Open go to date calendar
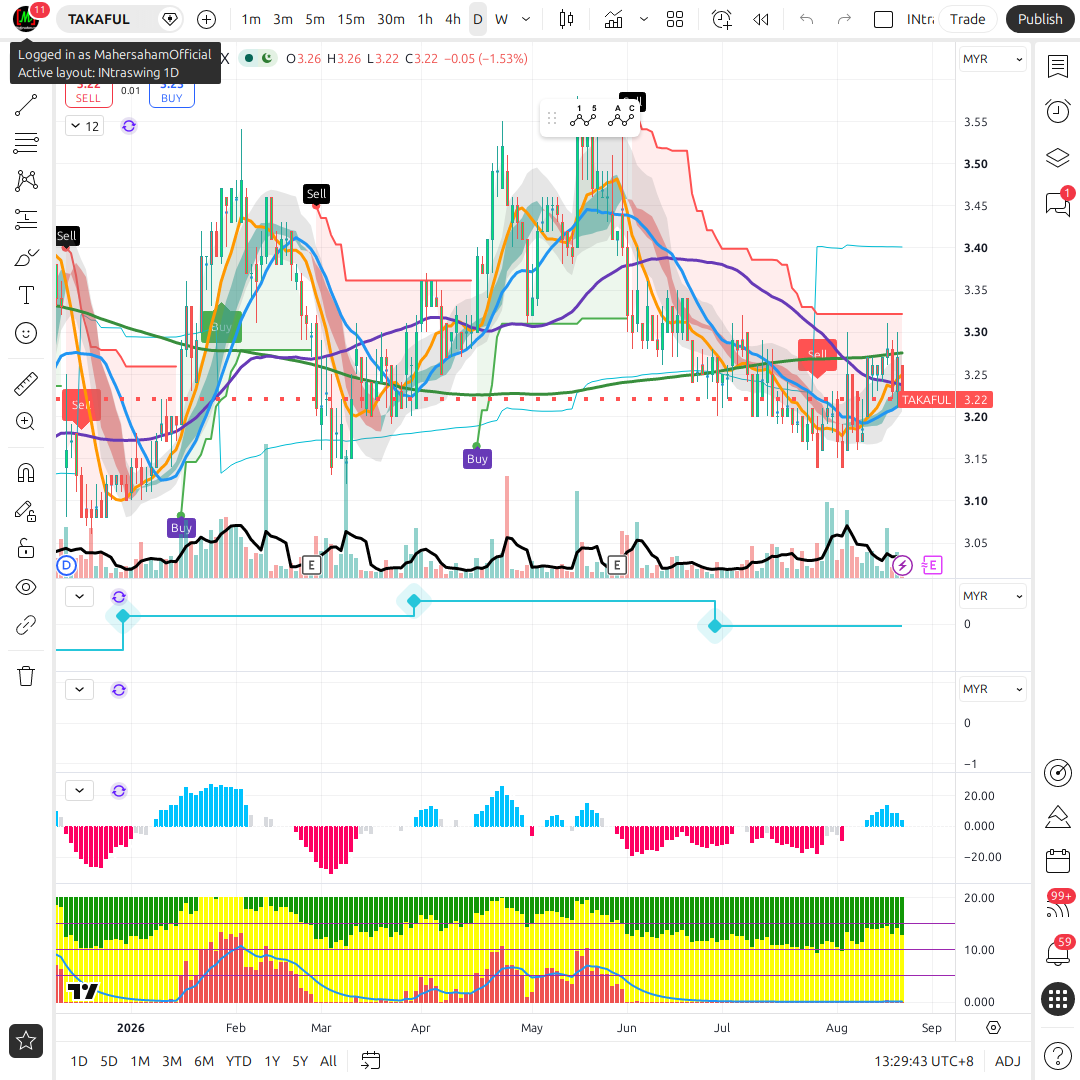Screen dimensions: 1080x1080 (x=371, y=1061)
